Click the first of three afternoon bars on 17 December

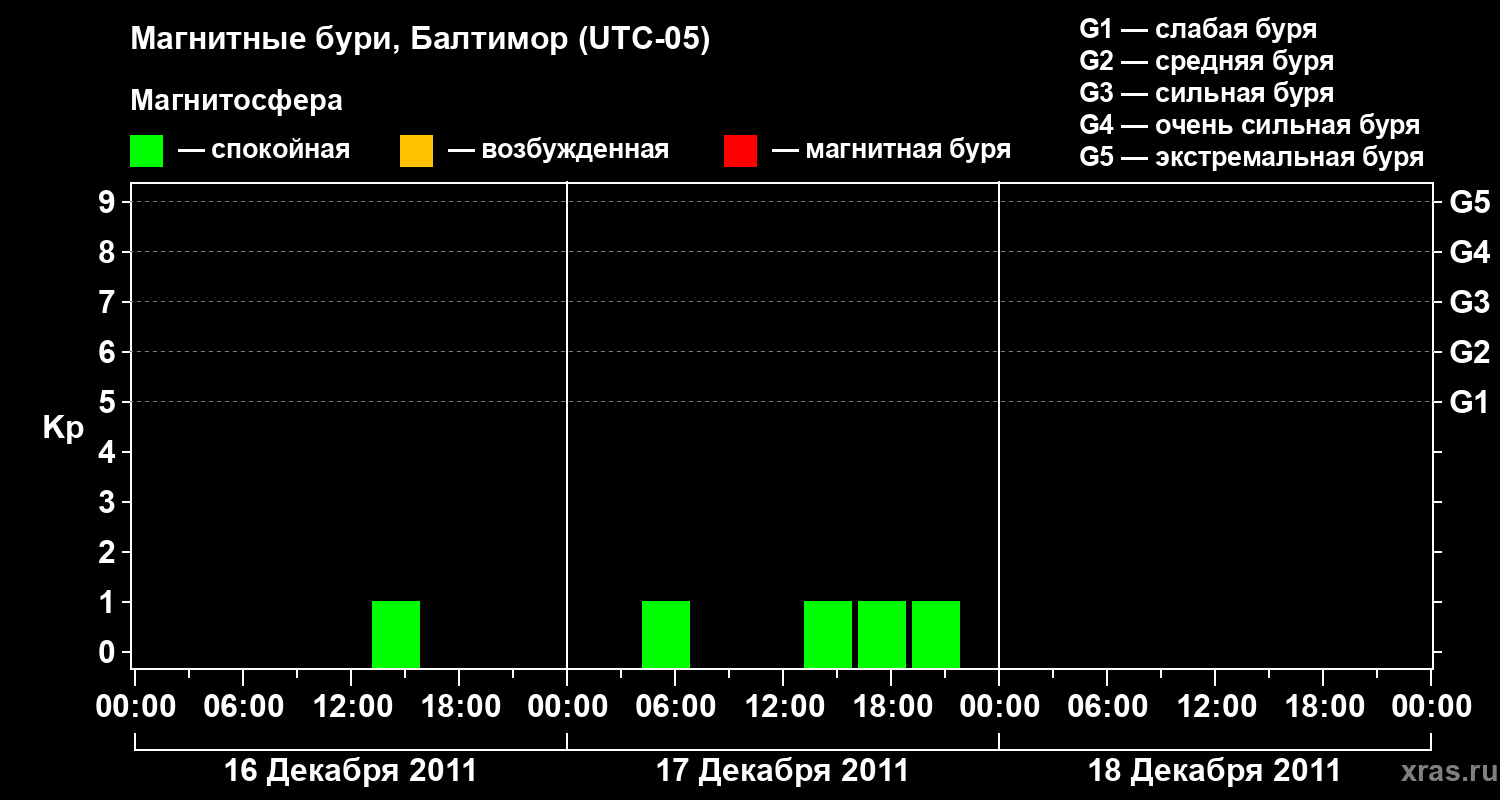pyautogui.click(x=828, y=634)
